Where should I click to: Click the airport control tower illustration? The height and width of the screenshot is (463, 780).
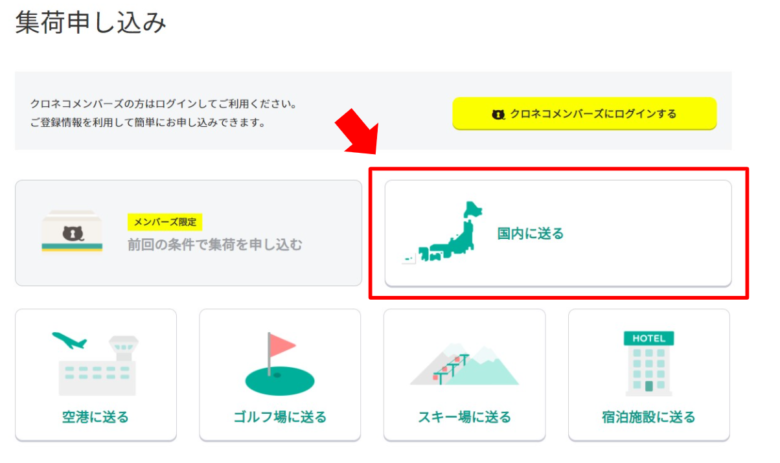click(124, 348)
